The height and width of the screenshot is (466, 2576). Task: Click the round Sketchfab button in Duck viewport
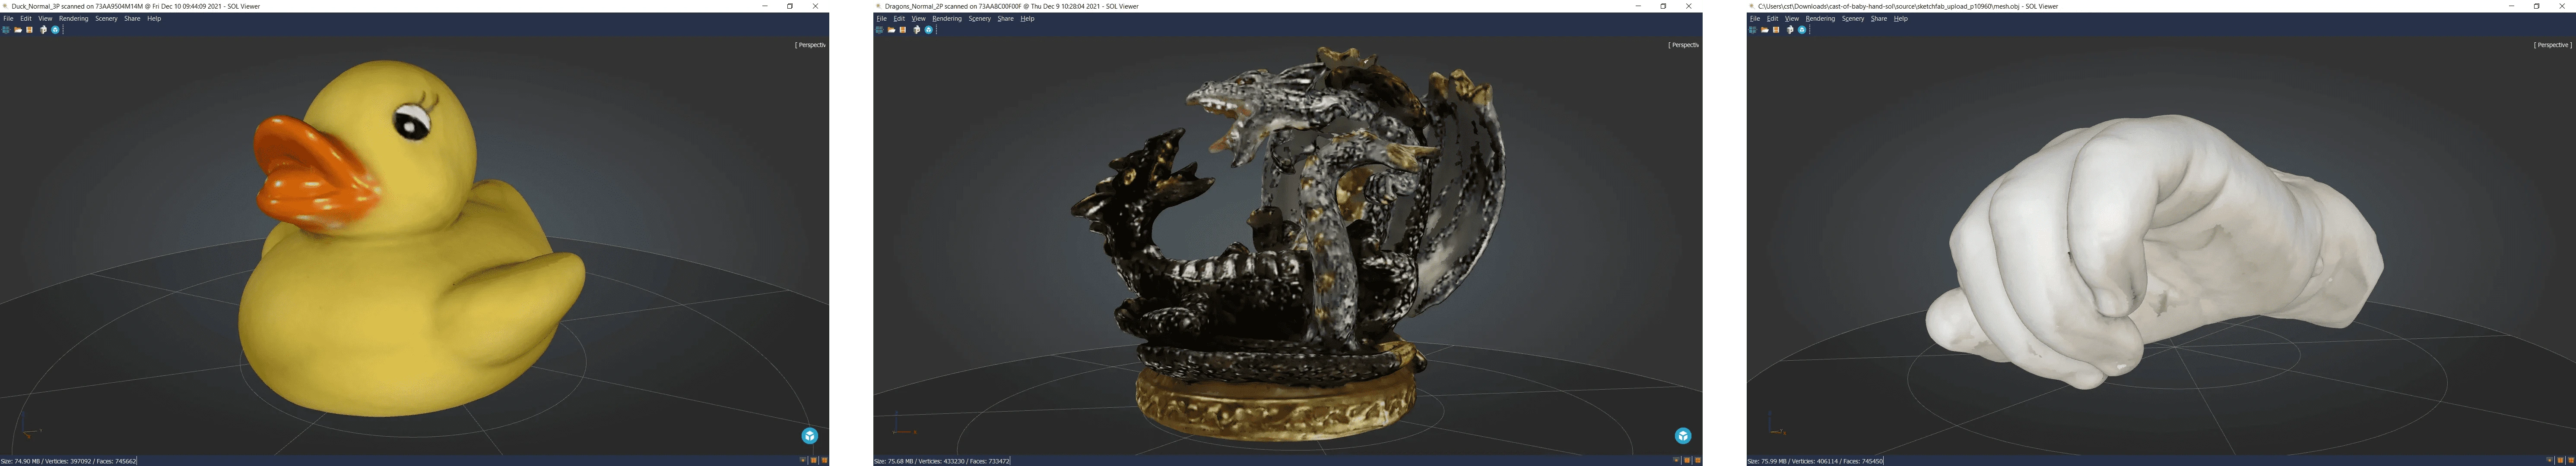[x=810, y=436]
